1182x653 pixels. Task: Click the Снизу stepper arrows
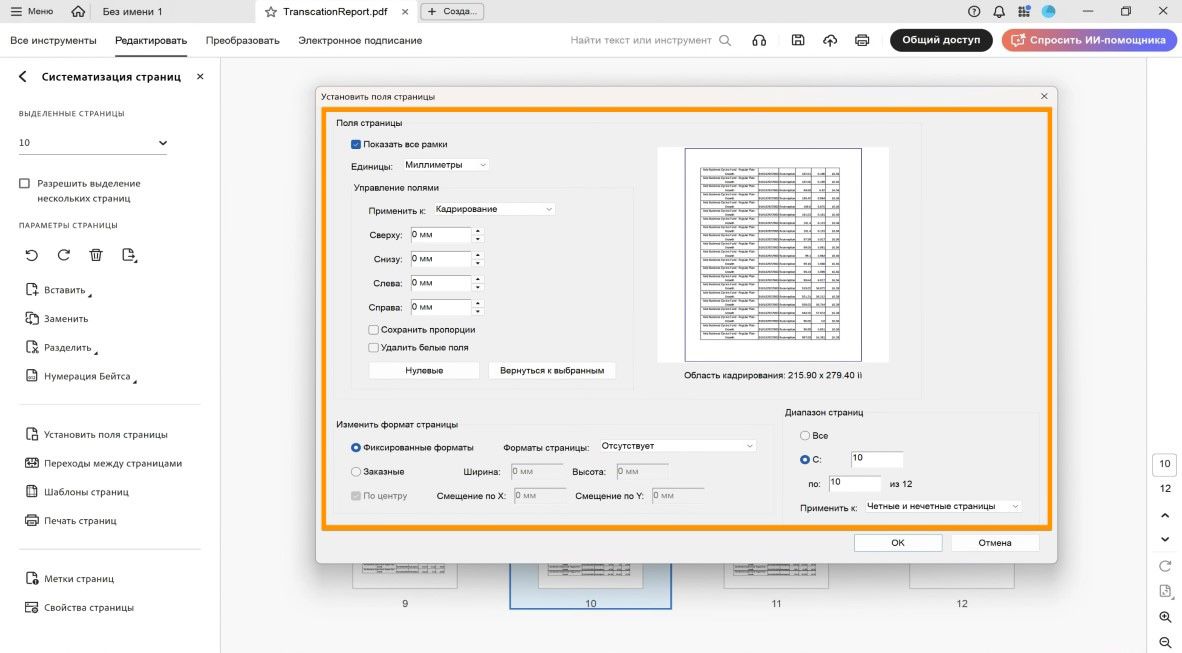[478, 259]
